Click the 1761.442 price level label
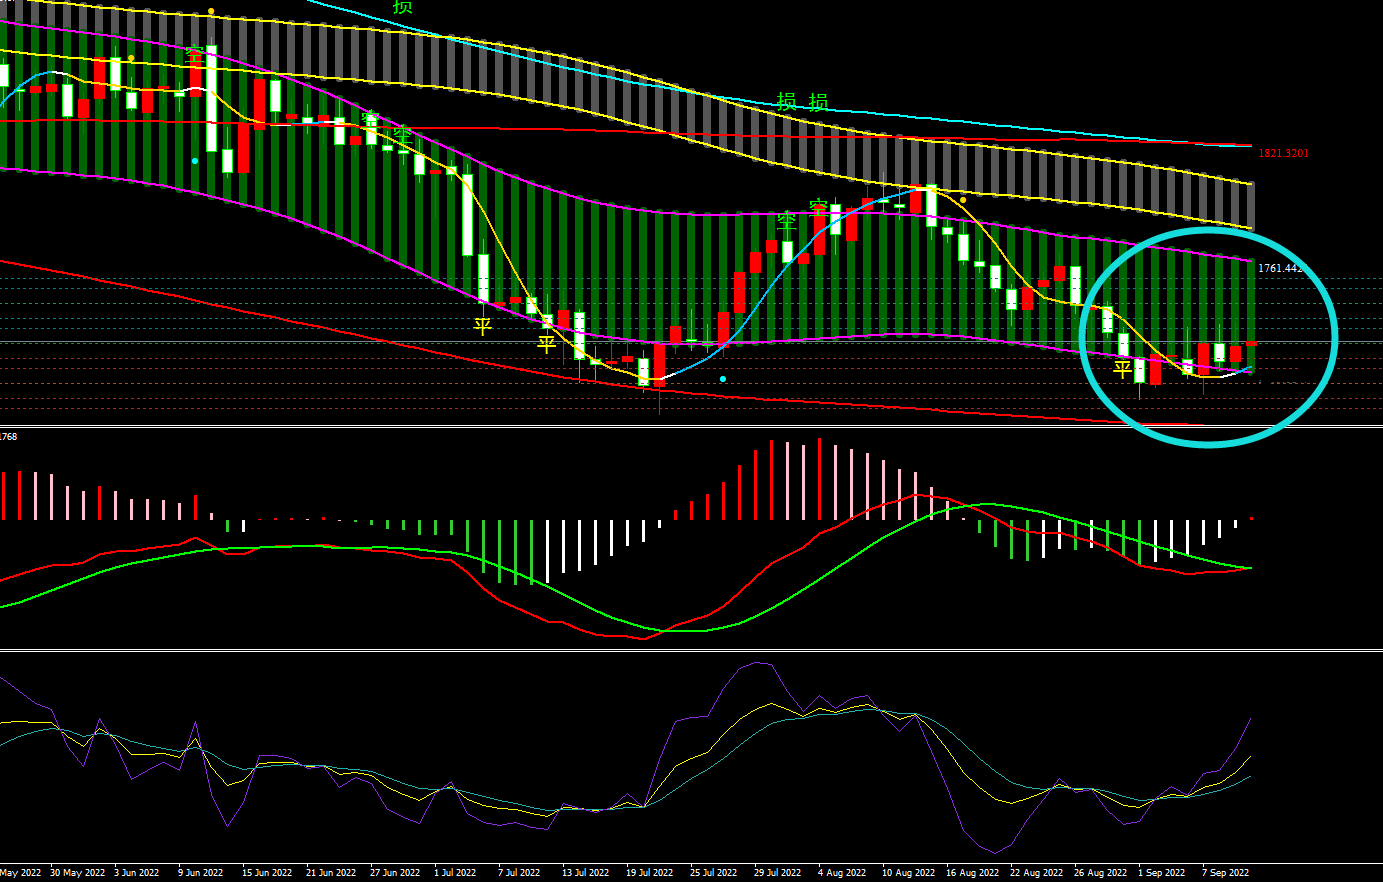1383x882 pixels. coord(1281,268)
